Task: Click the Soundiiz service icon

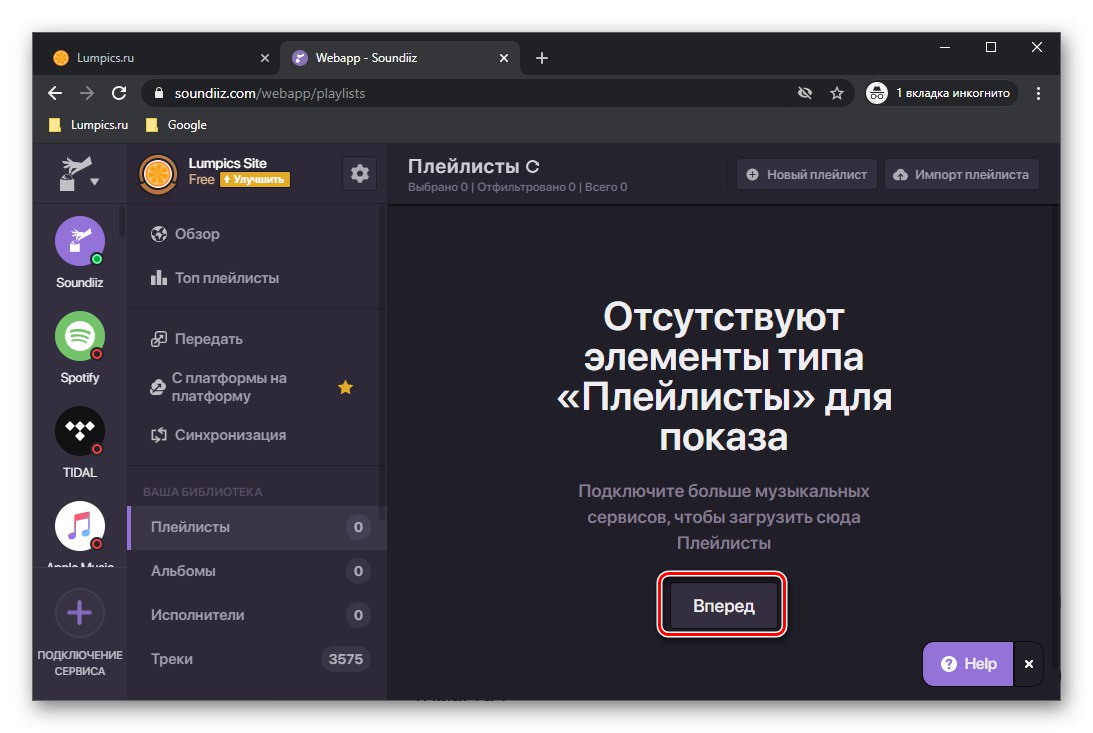Action: (79, 241)
